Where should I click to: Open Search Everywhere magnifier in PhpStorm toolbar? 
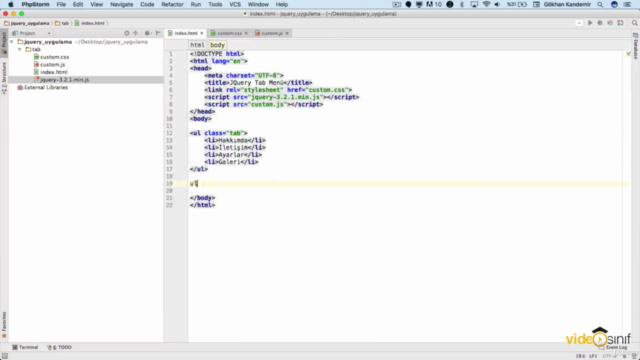pyautogui.click(x=634, y=23)
